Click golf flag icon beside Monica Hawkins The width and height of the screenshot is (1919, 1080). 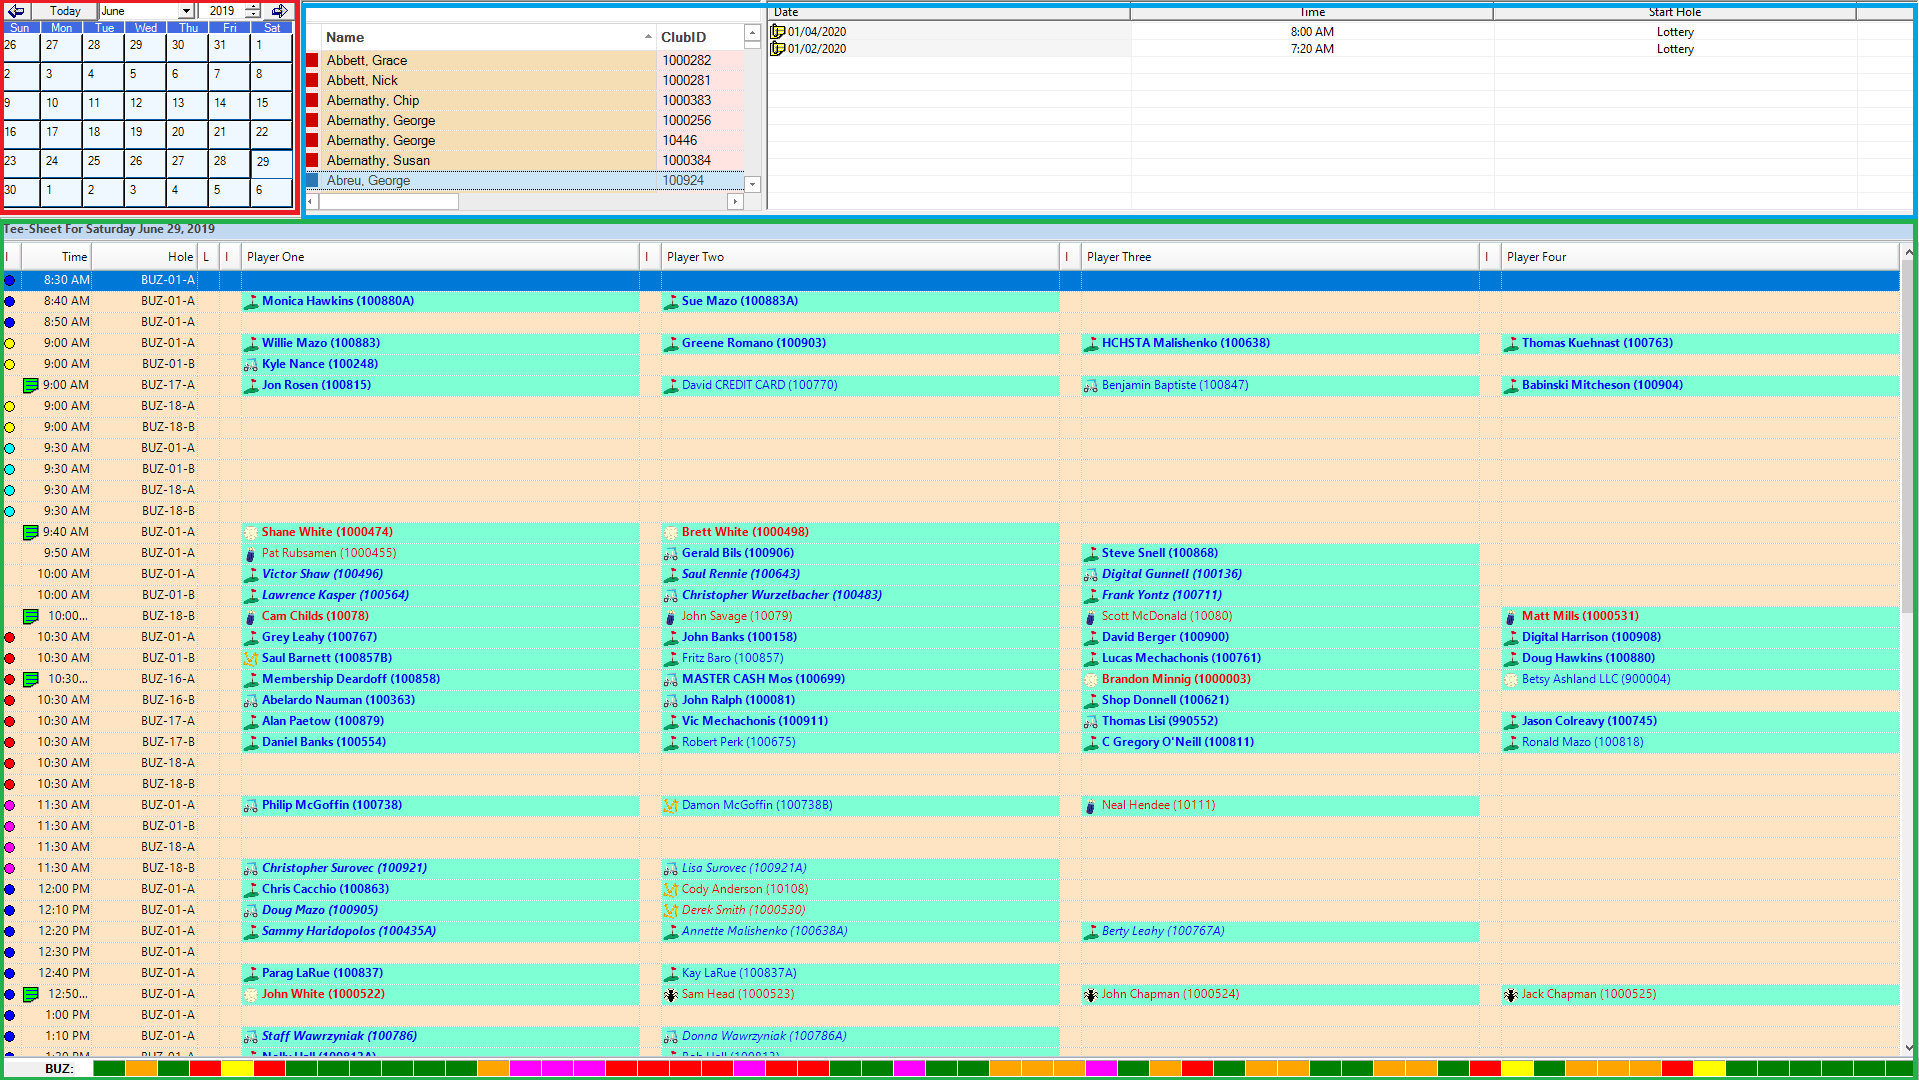251,301
